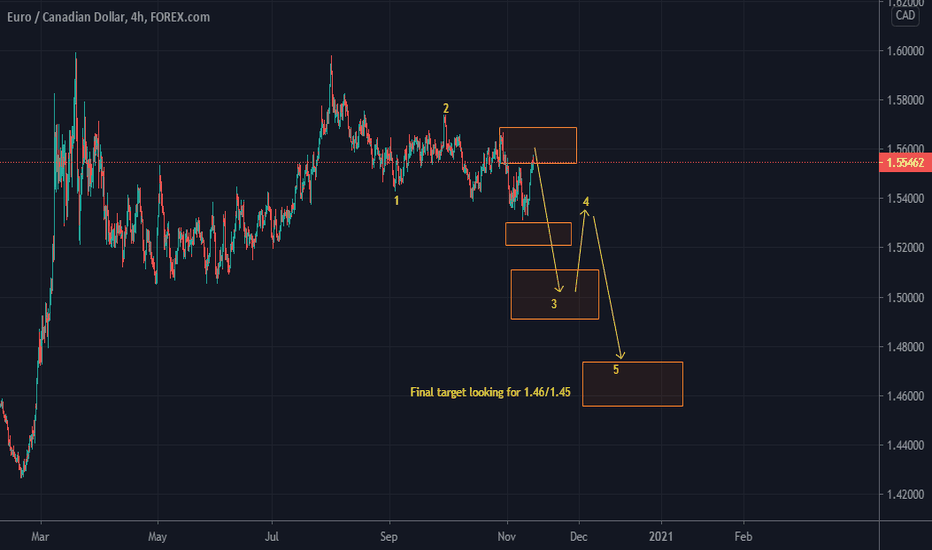Click the red current price label 1.55462
Viewport: 932px width, 550px height.
(905, 163)
